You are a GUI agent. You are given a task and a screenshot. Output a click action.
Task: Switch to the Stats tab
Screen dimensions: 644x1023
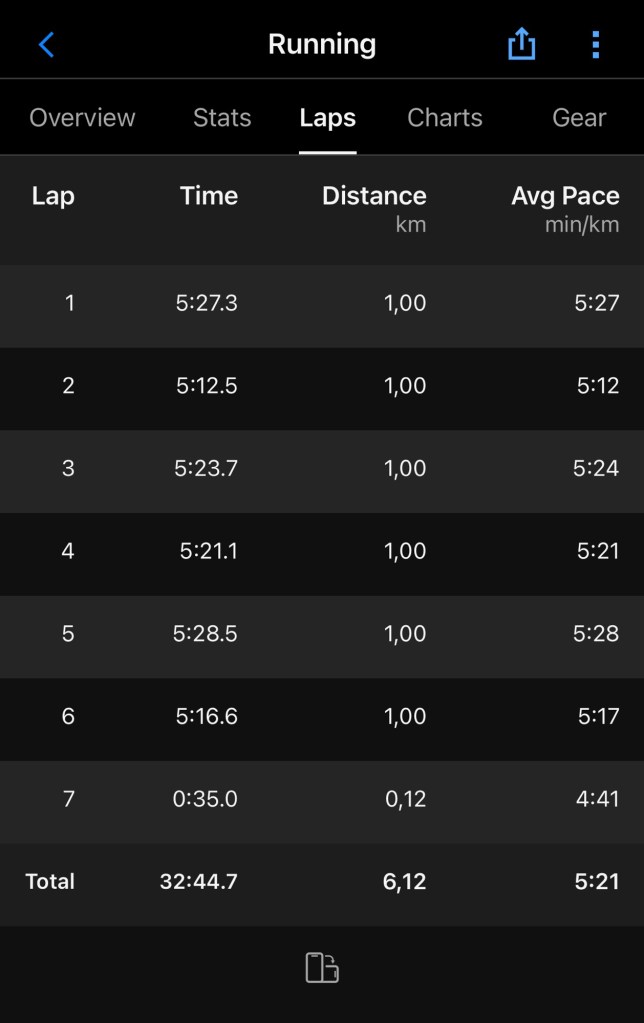click(x=222, y=118)
